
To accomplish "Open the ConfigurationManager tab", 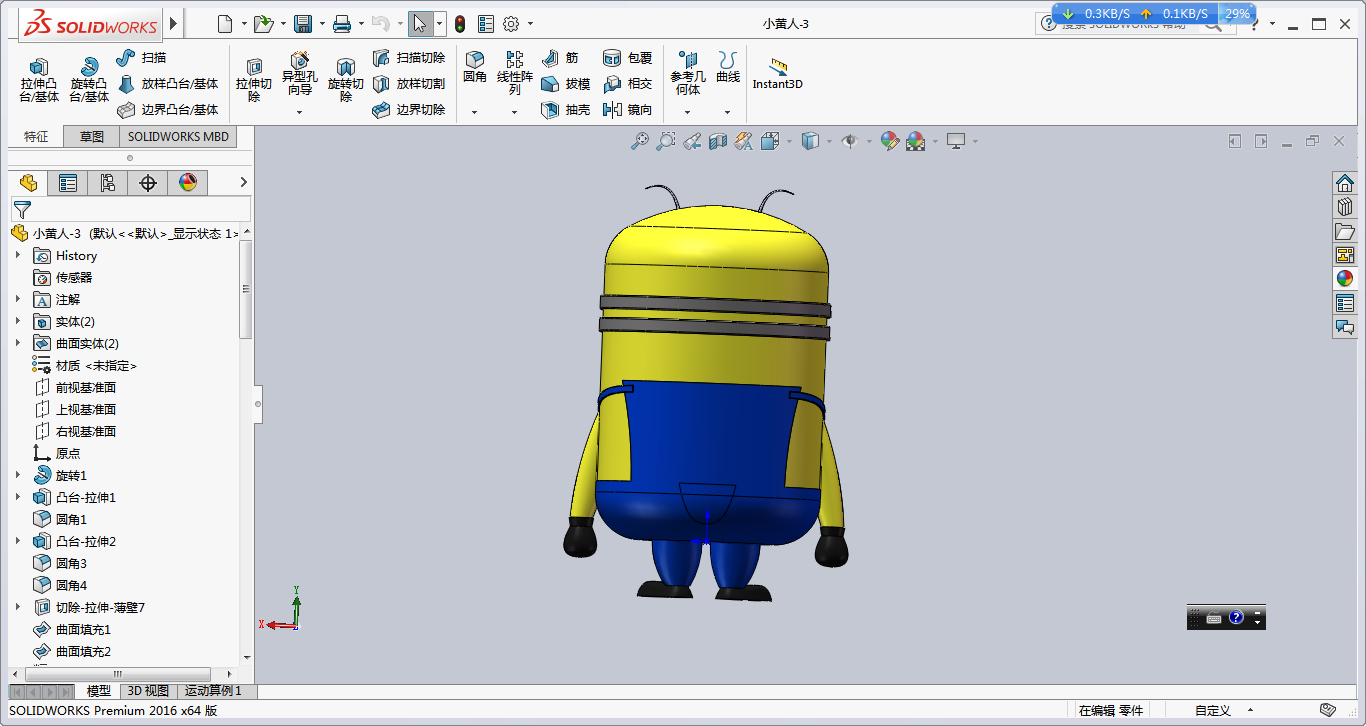I will [x=108, y=182].
